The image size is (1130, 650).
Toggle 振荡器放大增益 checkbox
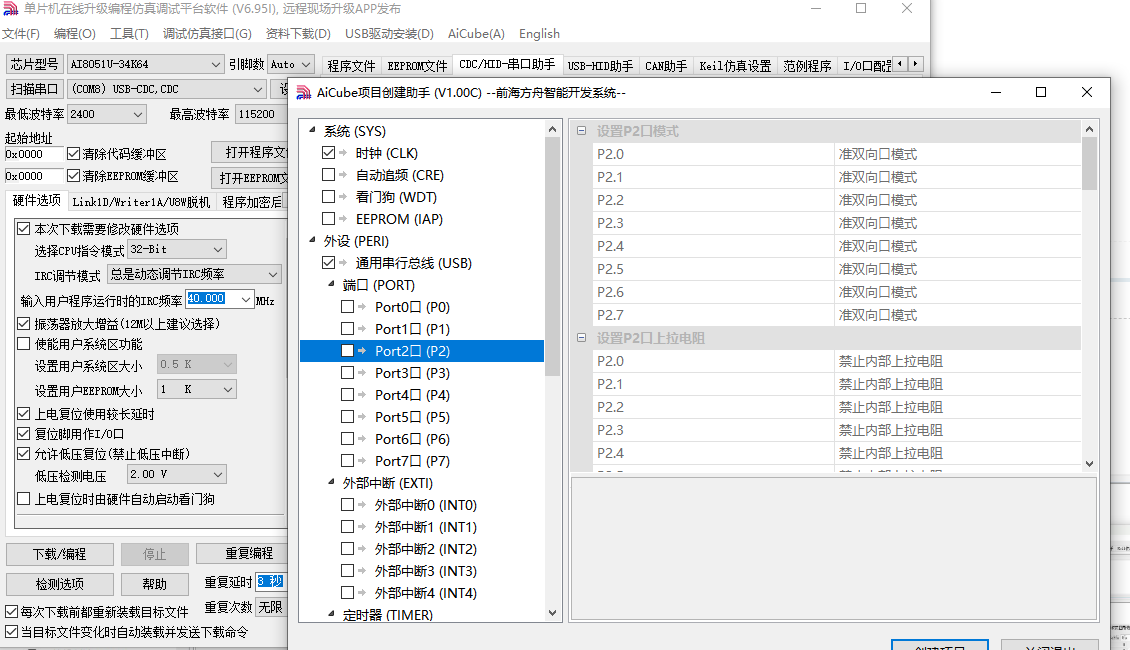(x=24, y=324)
